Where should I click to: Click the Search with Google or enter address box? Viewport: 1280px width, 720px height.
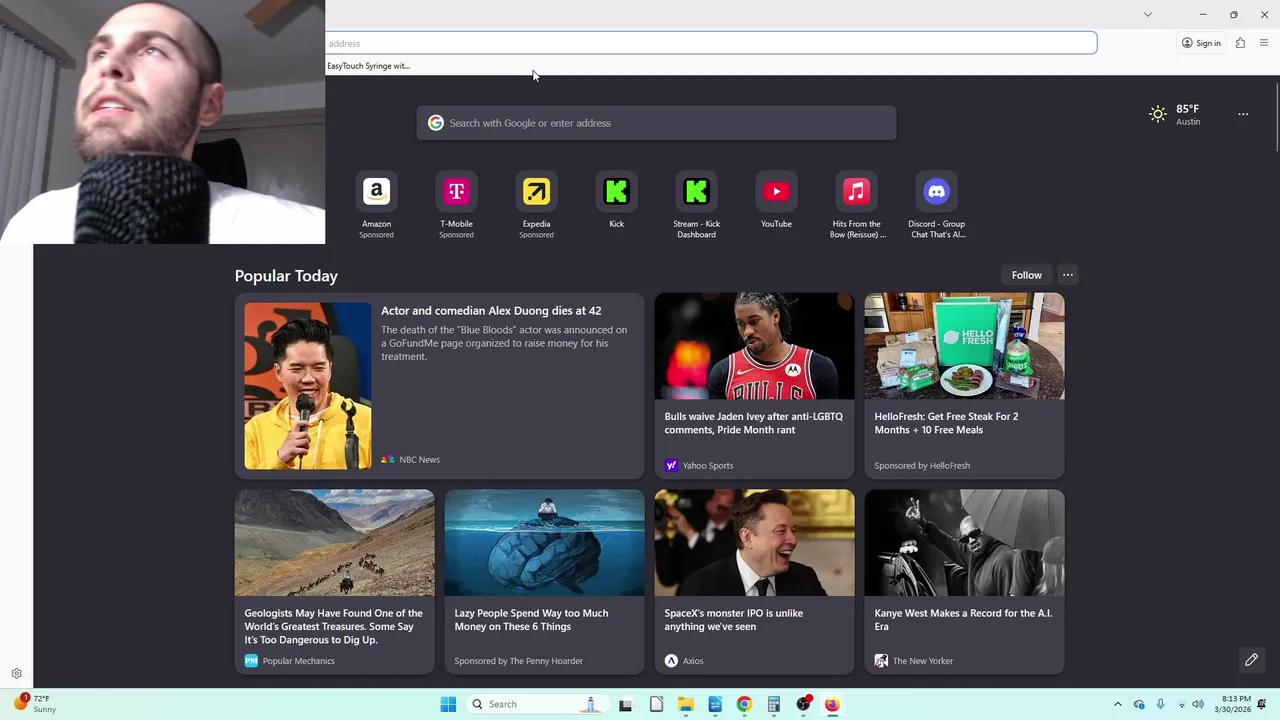(x=656, y=123)
